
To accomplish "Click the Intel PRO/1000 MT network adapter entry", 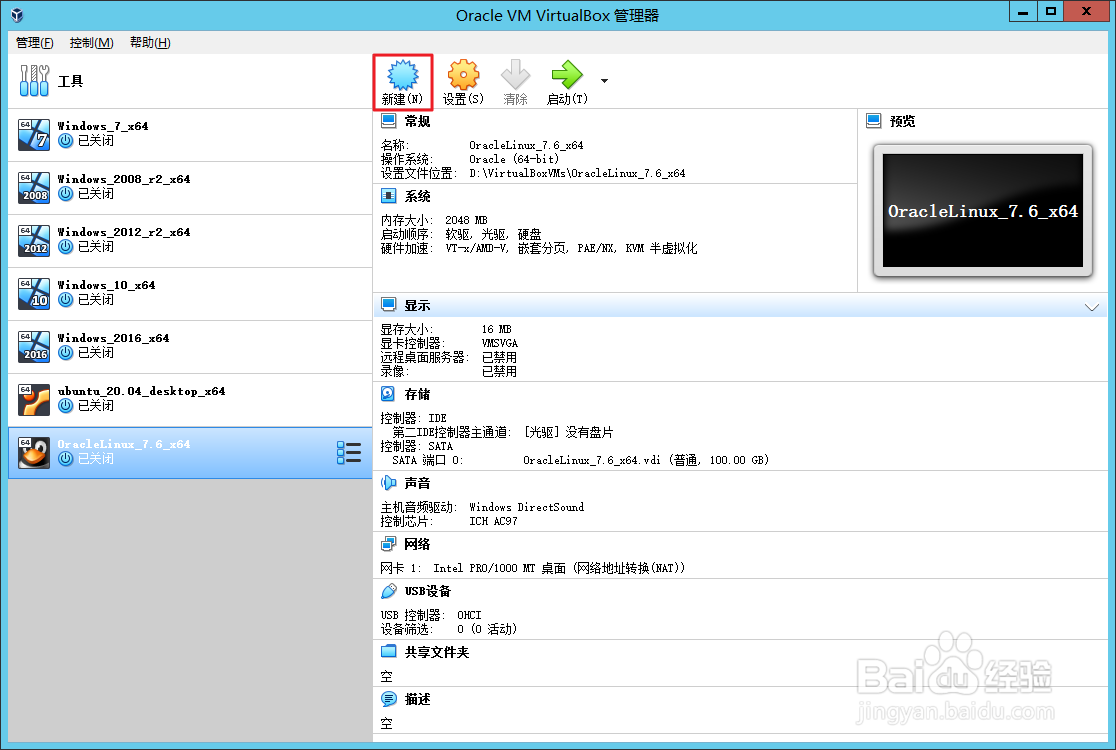I will coord(559,568).
